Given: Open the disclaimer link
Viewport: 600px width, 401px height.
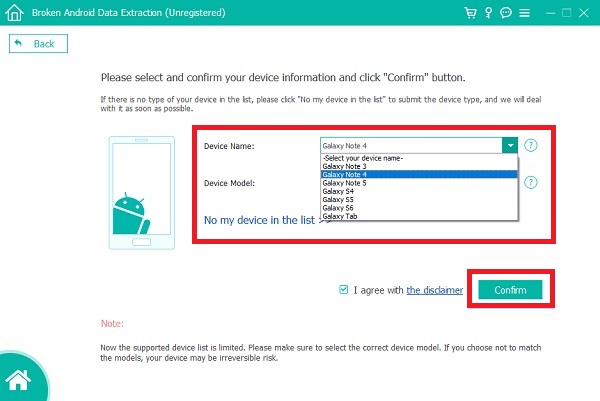Looking at the screenshot, I should pyautogui.click(x=434, y=290).
